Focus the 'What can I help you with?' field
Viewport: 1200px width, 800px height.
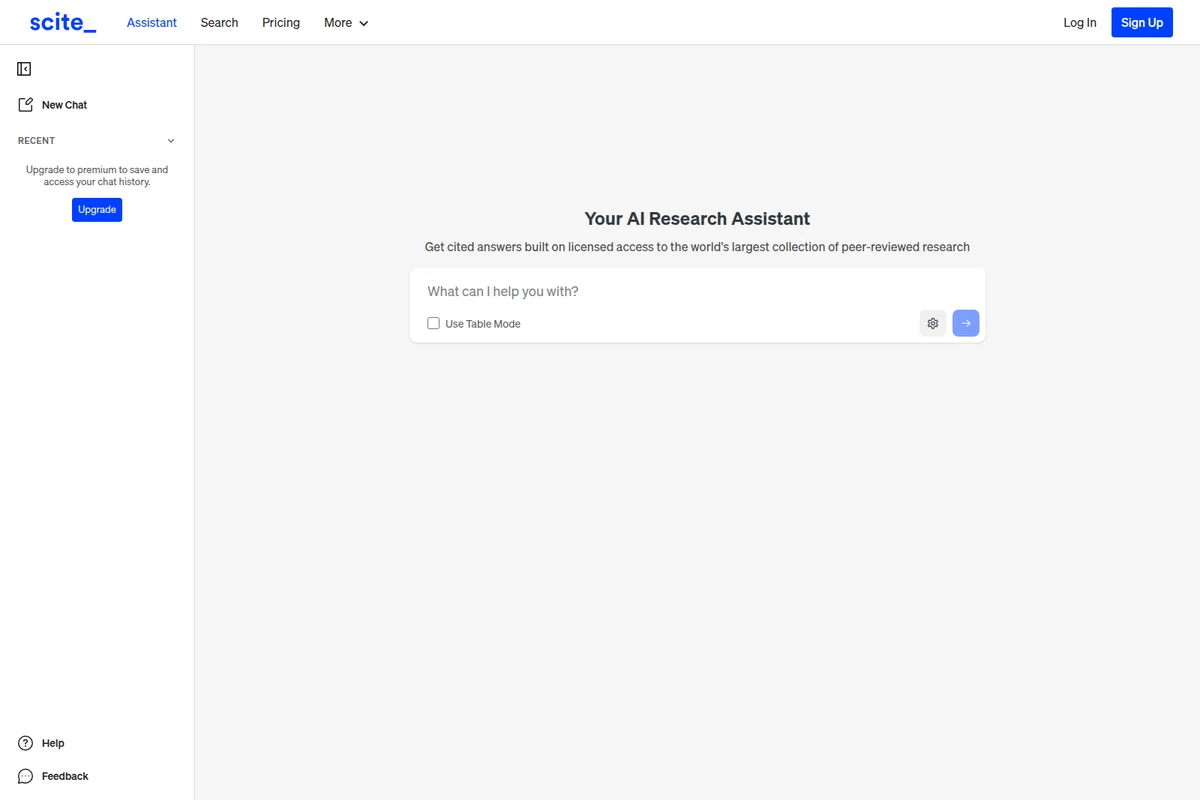tap(600, 291)
